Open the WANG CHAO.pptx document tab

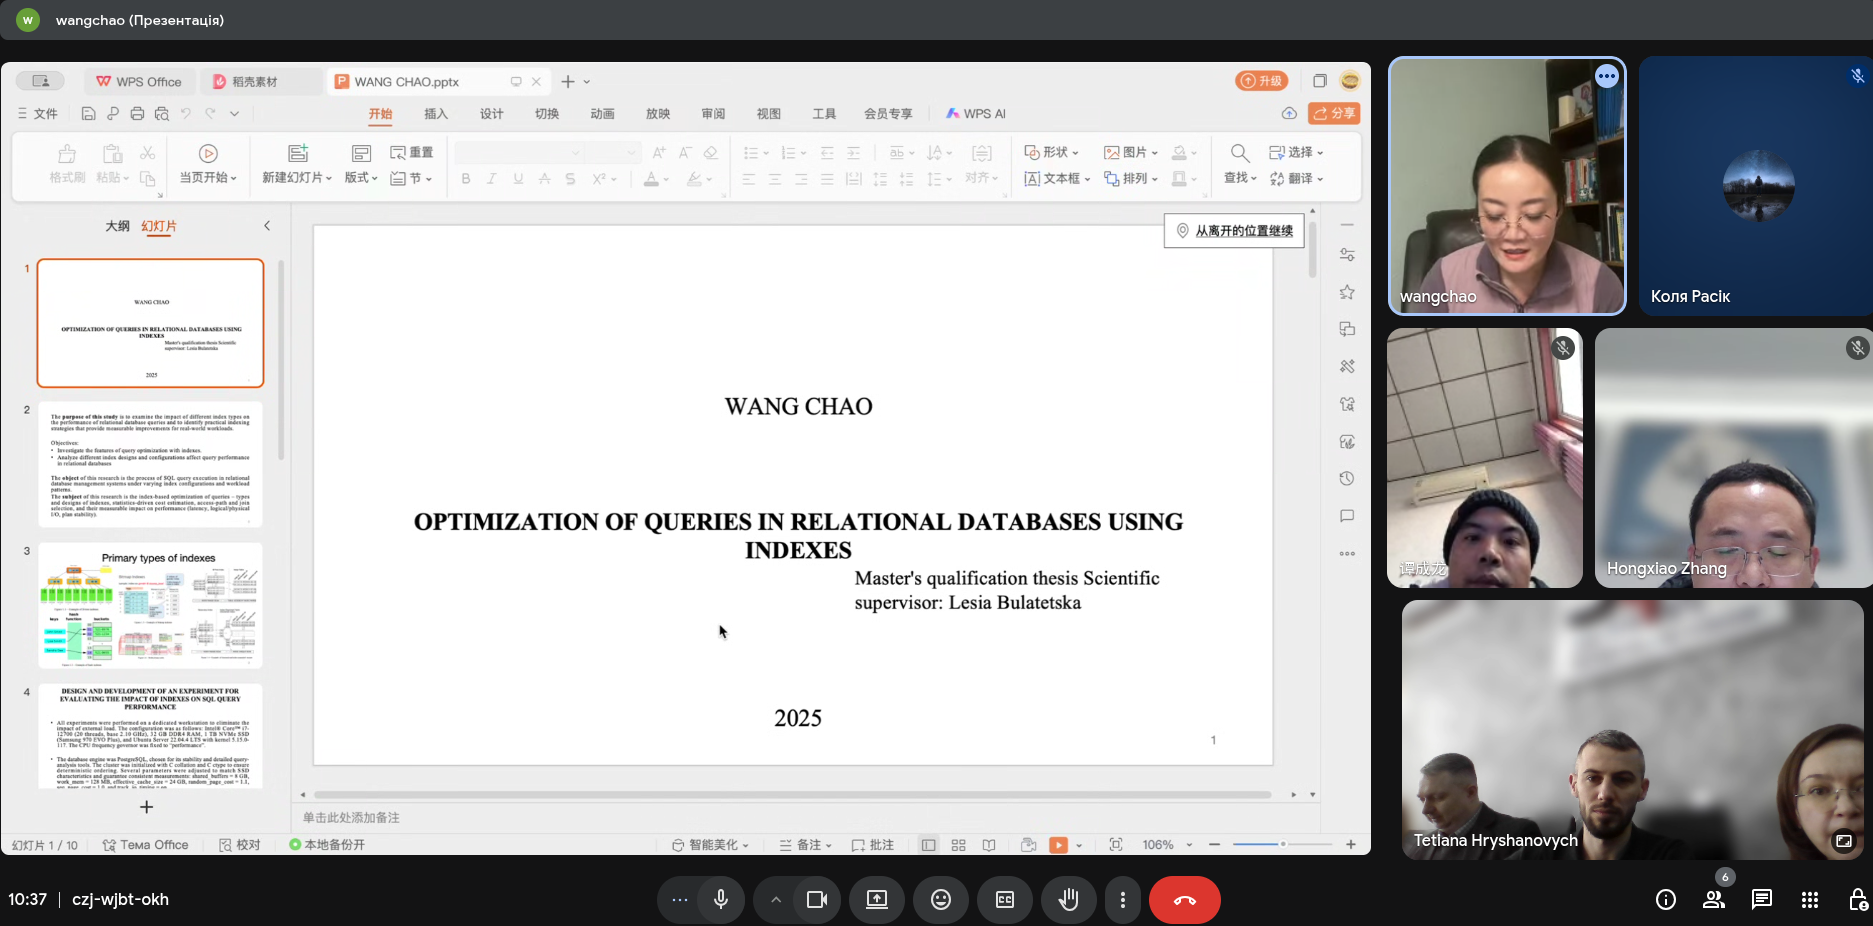coord(407,82)
